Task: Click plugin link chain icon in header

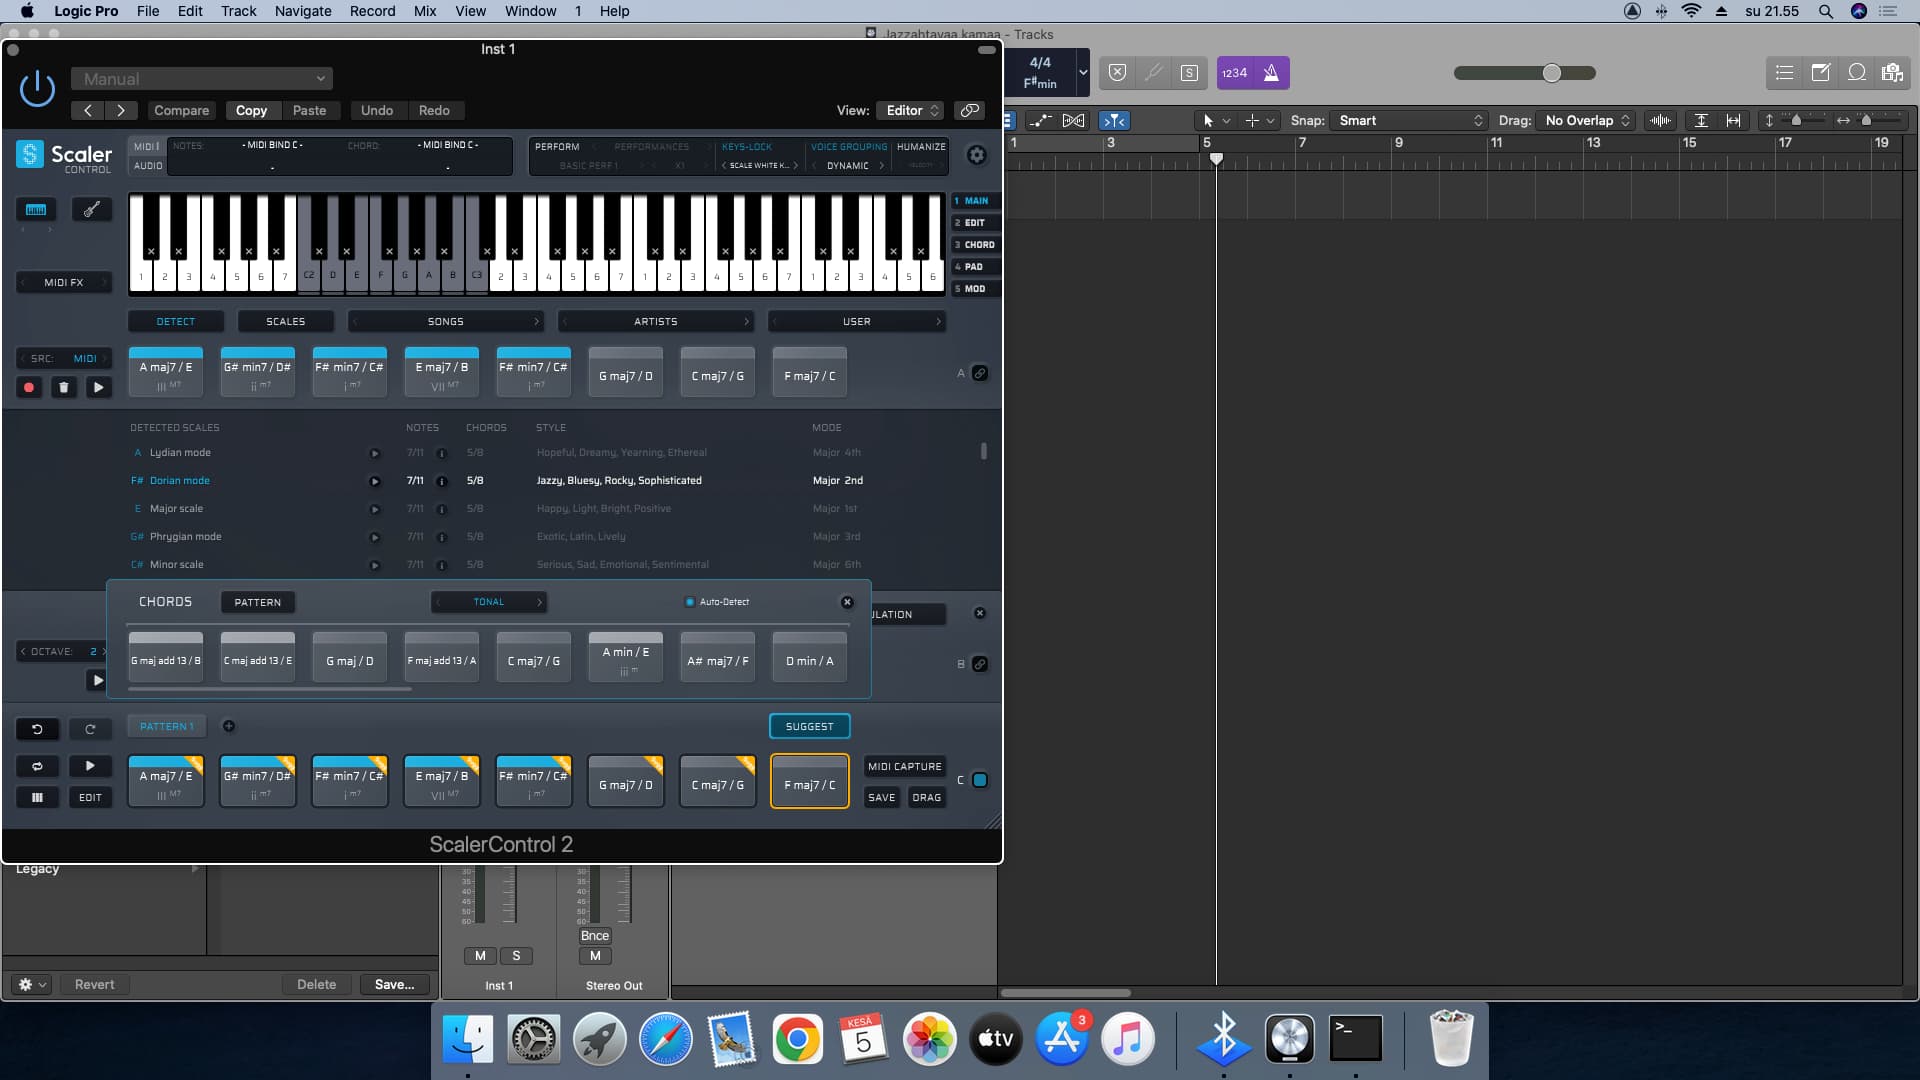Action: 969,110
